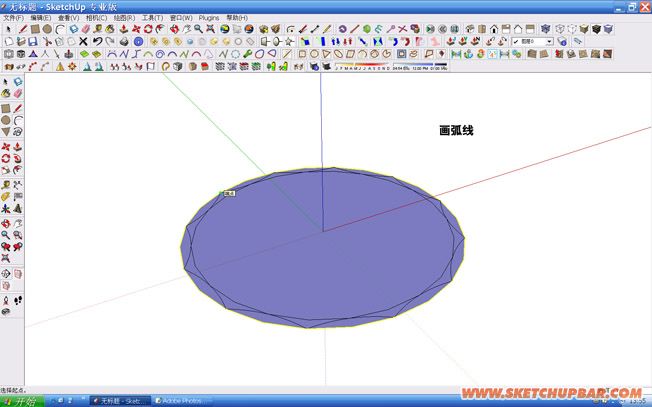Open the 绘图(R) menu
652x407 pixels.
(x=124, y=18)
